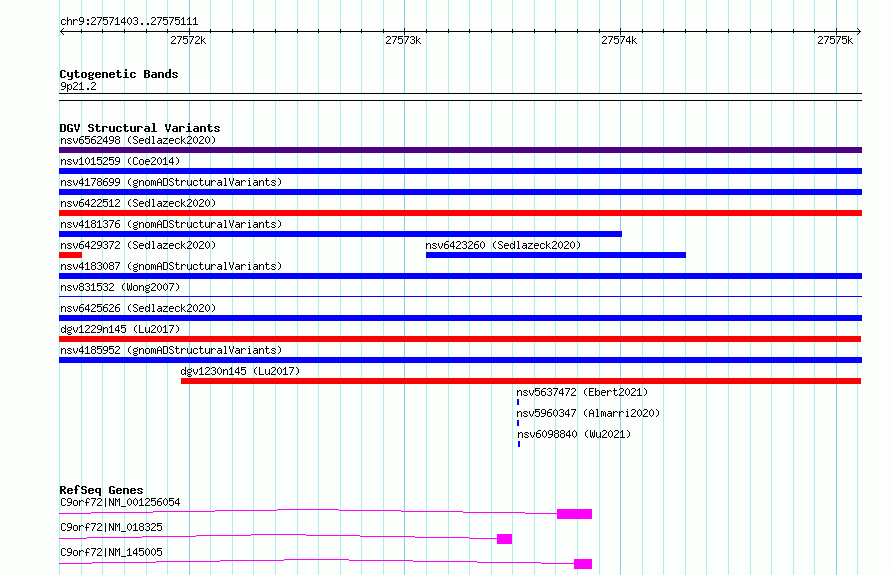890x575 pixels.
Task: Click variant label dgv1230n145 (Lu2017)
Action: pyautogui.click(x=240, y=371)
